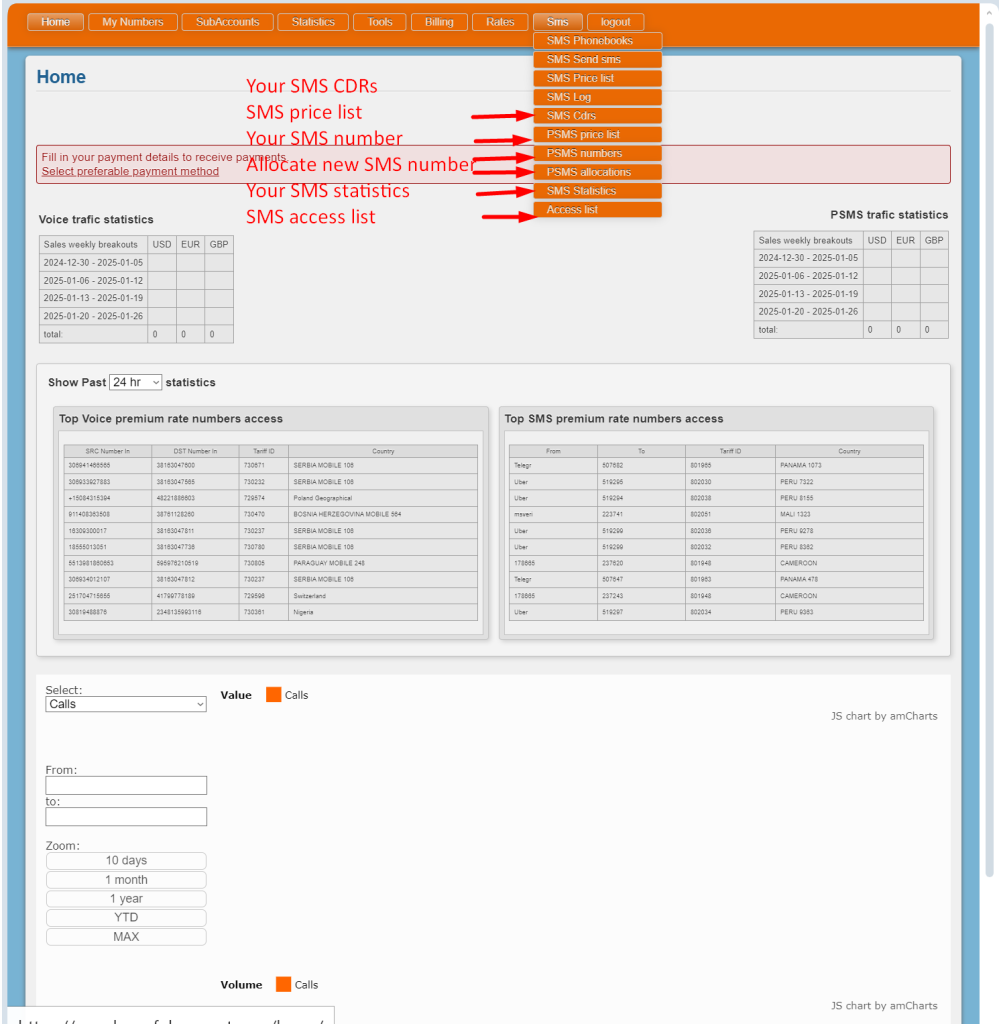Screen dimensions: 999x1024
Task: Open the SubAccounts menu
Action: (227, 22)
